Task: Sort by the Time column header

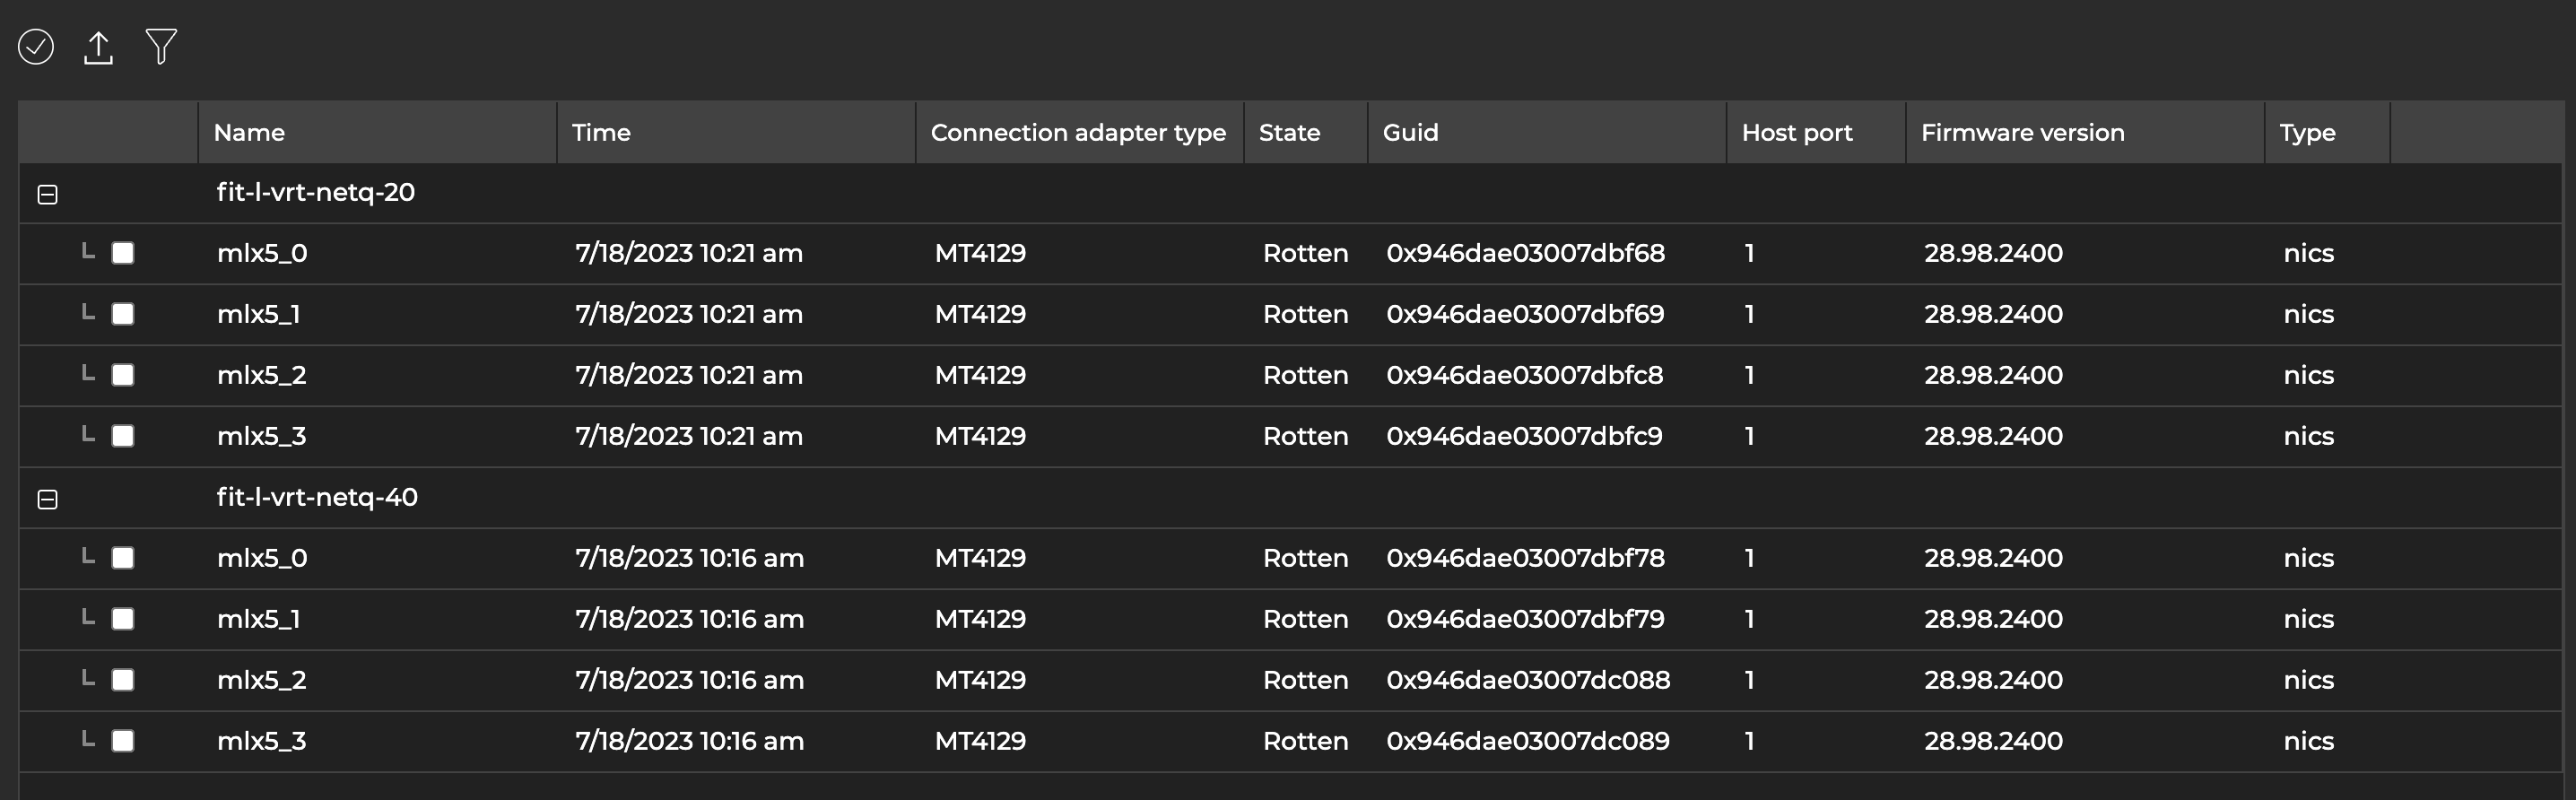Action: [601, 132]
